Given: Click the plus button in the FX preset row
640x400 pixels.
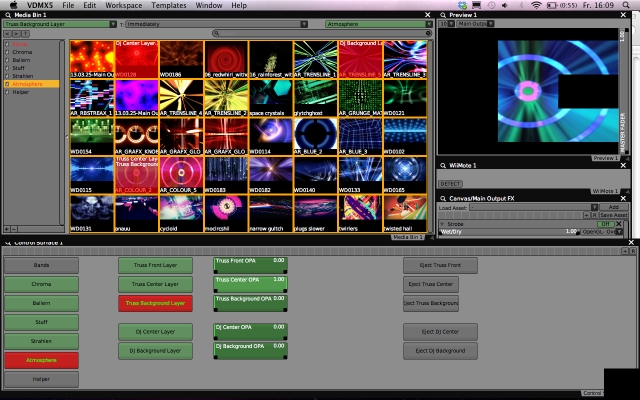Looking at the screenshot, I should pyautogui.click(x=587, y=215).
